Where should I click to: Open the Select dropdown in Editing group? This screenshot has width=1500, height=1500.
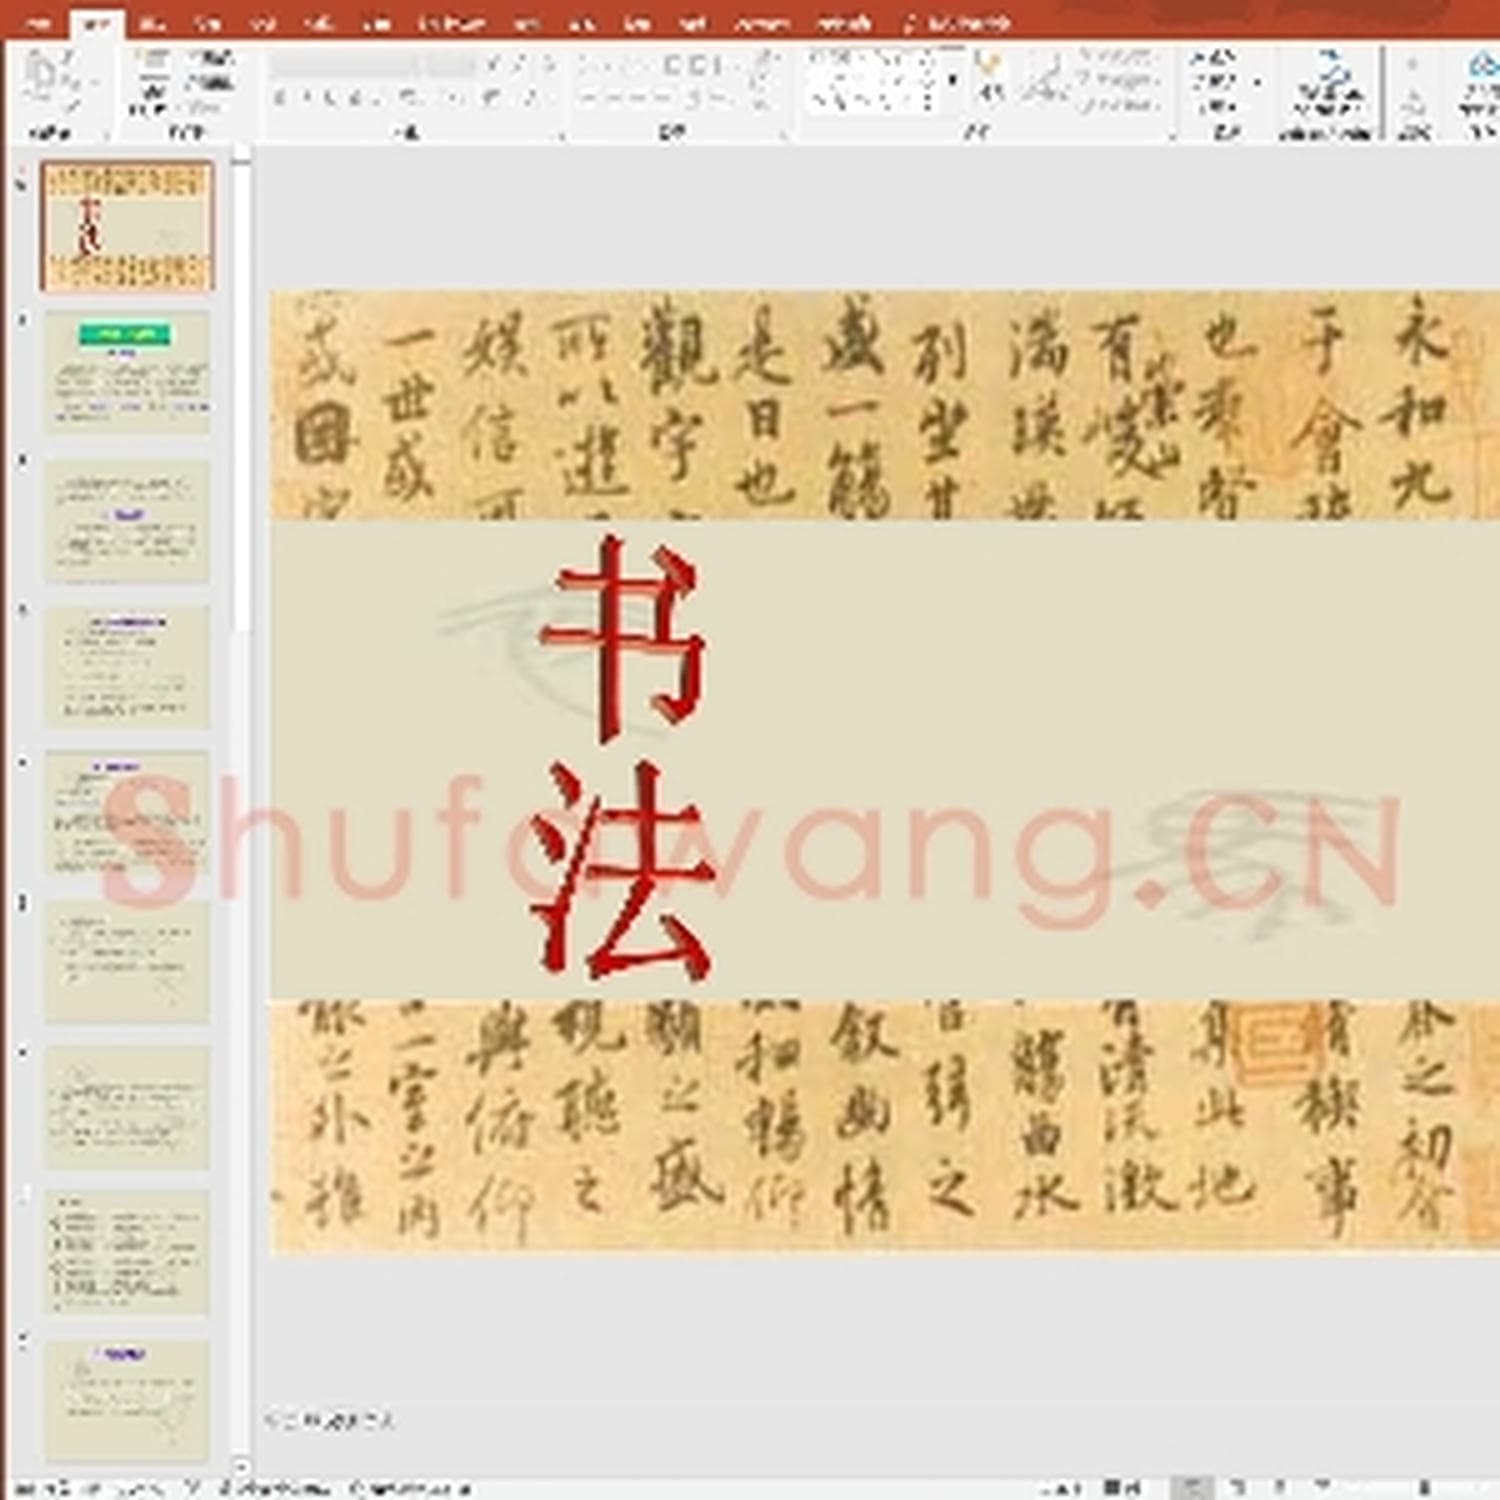(1218, 106)
